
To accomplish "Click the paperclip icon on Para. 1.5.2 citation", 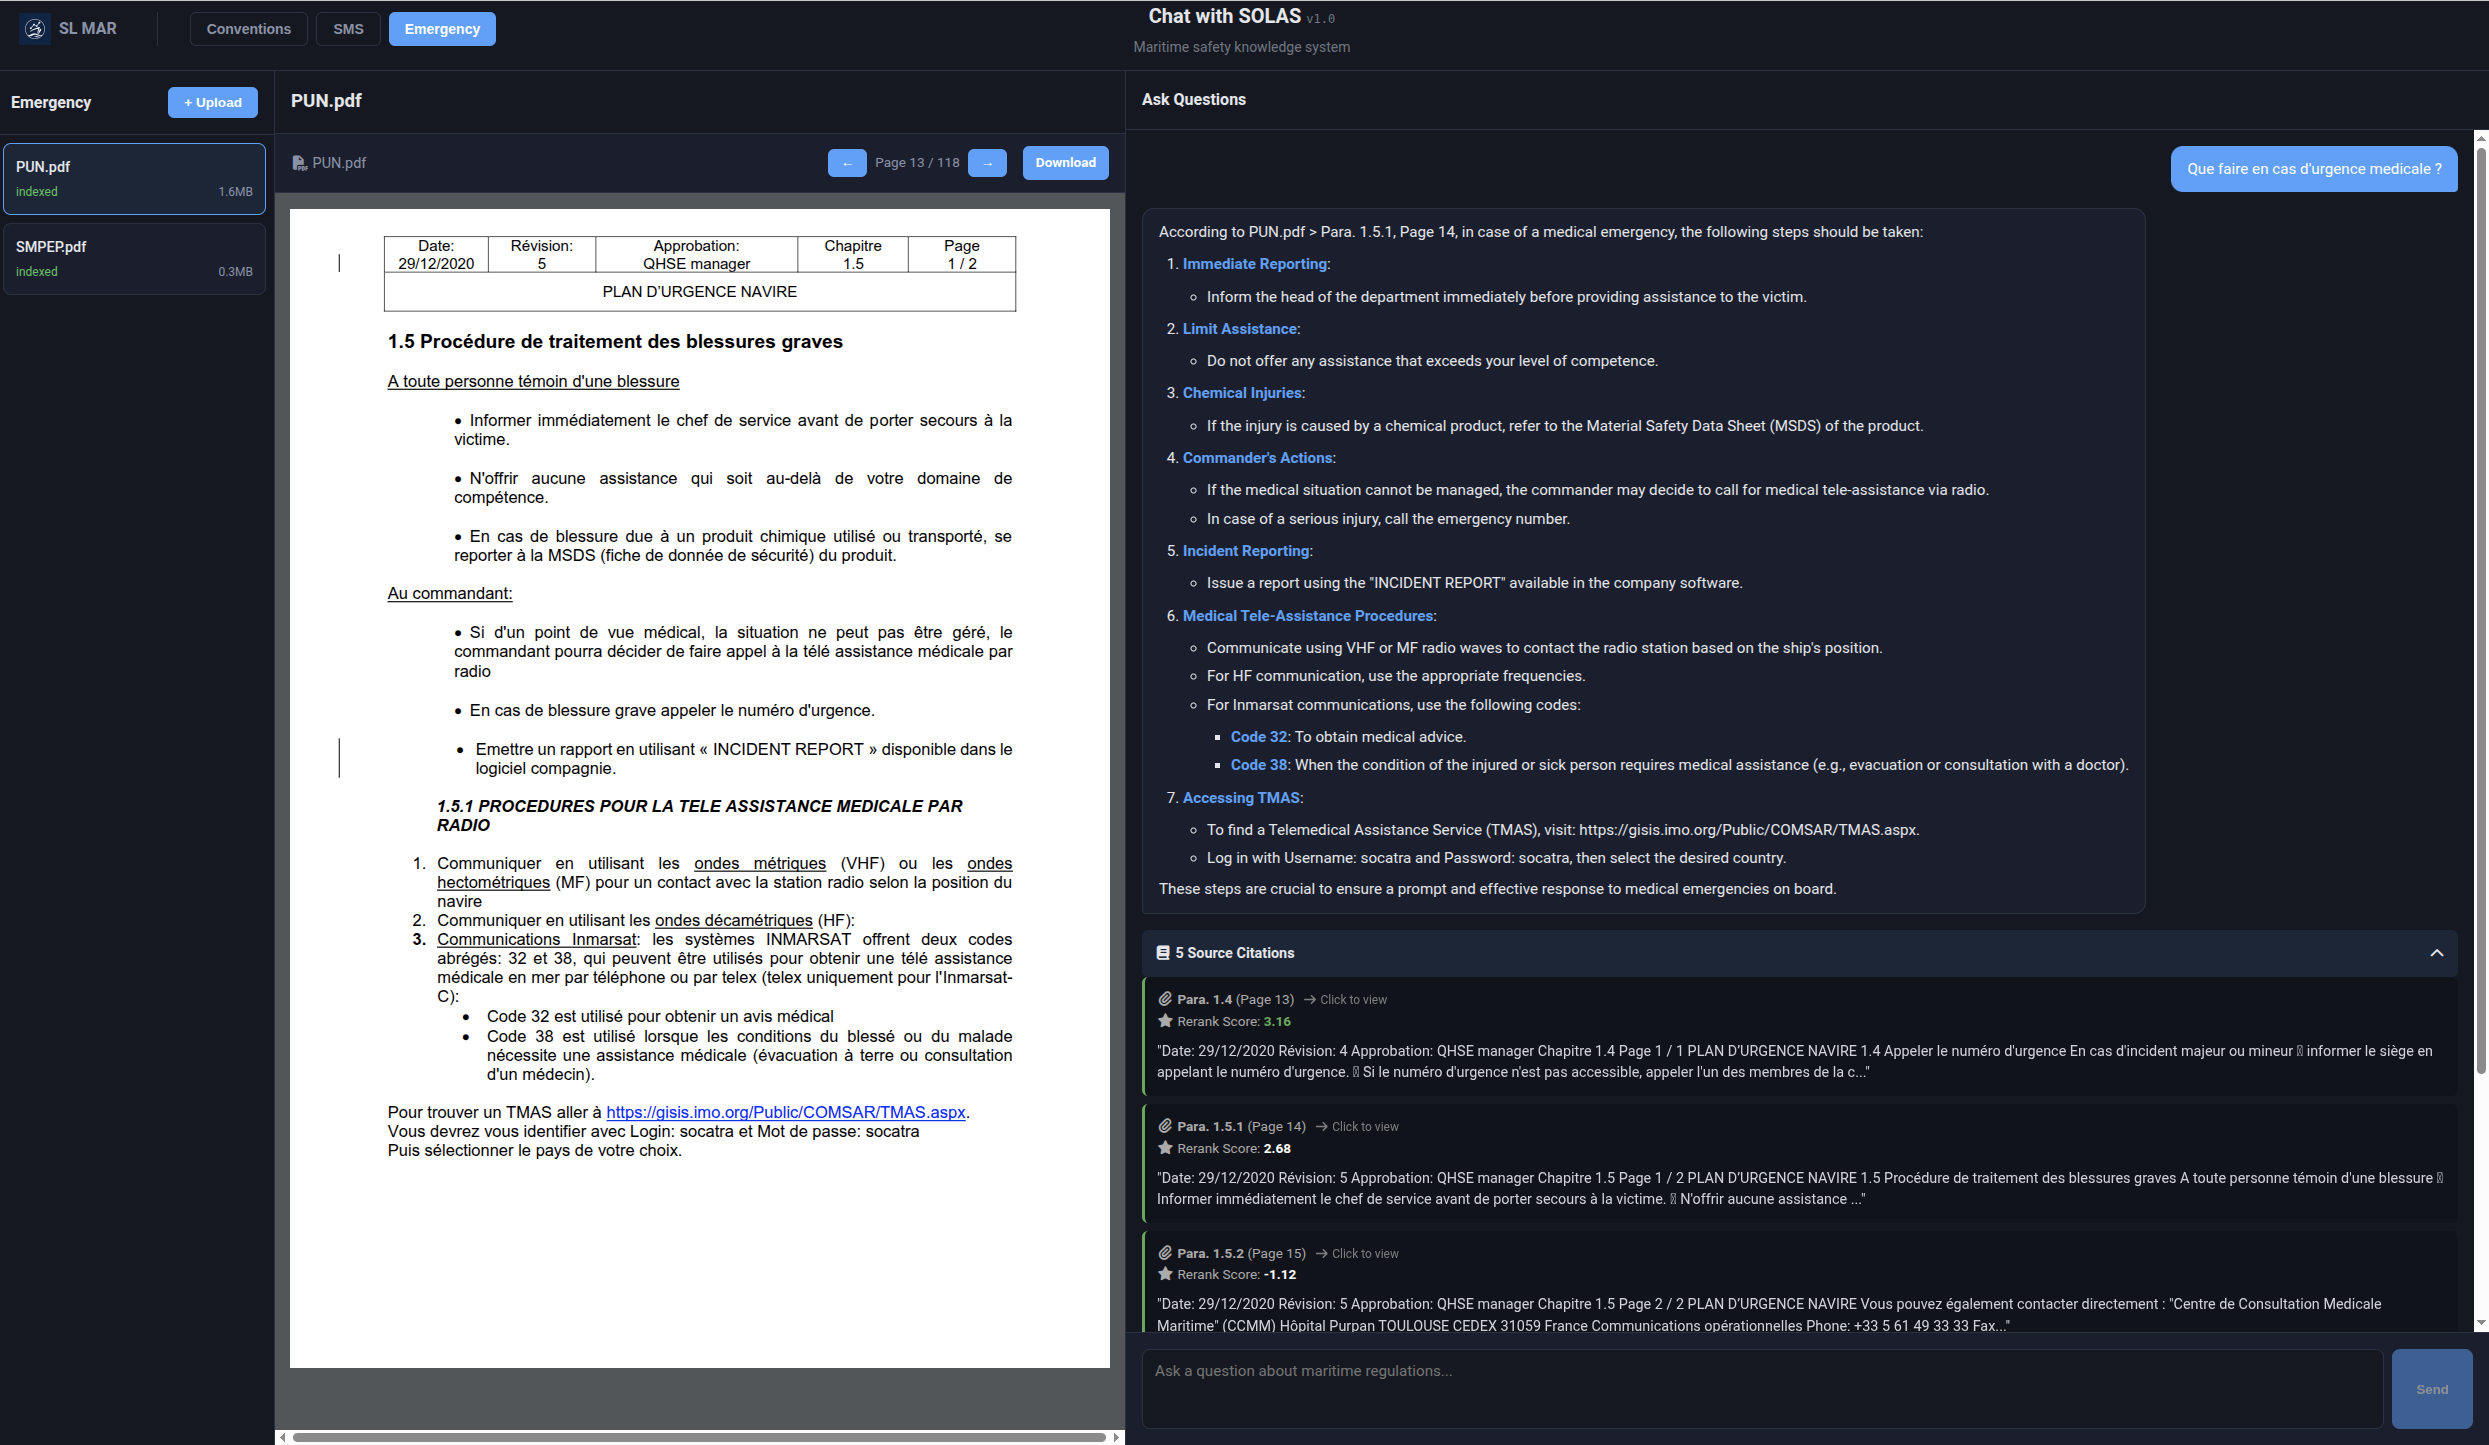I will coord(1164,1252).
